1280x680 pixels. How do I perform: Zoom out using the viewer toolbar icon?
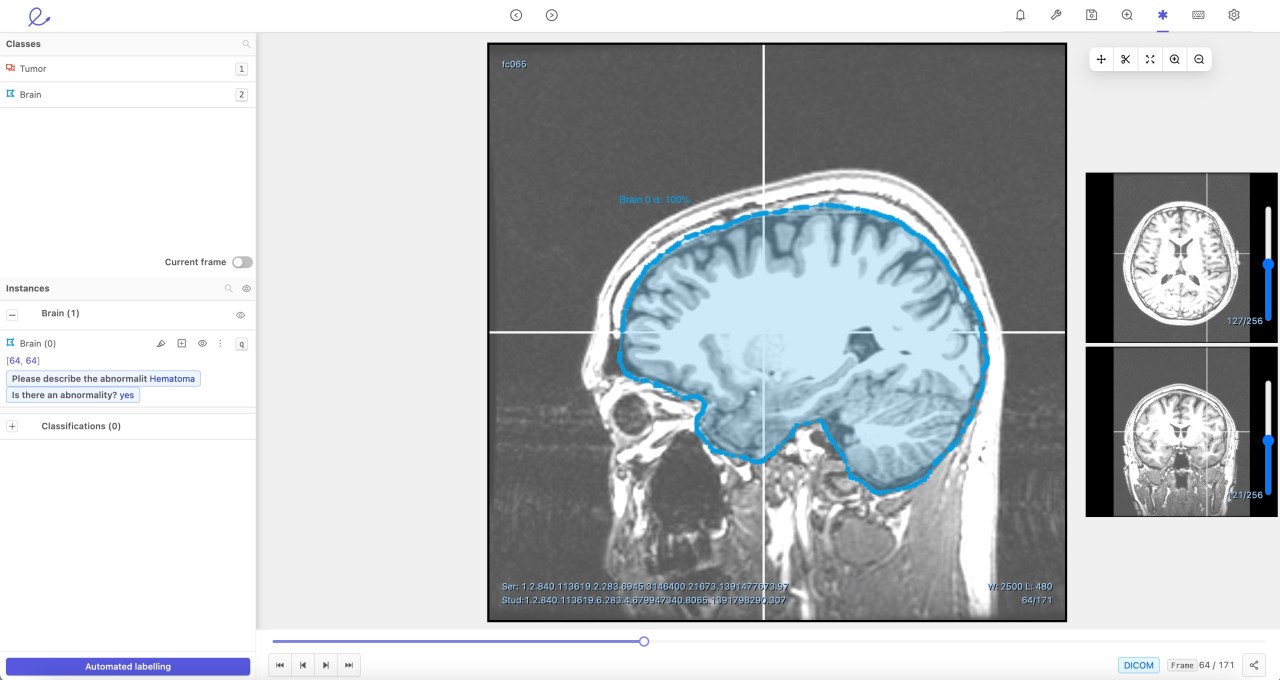(1199, 59)
